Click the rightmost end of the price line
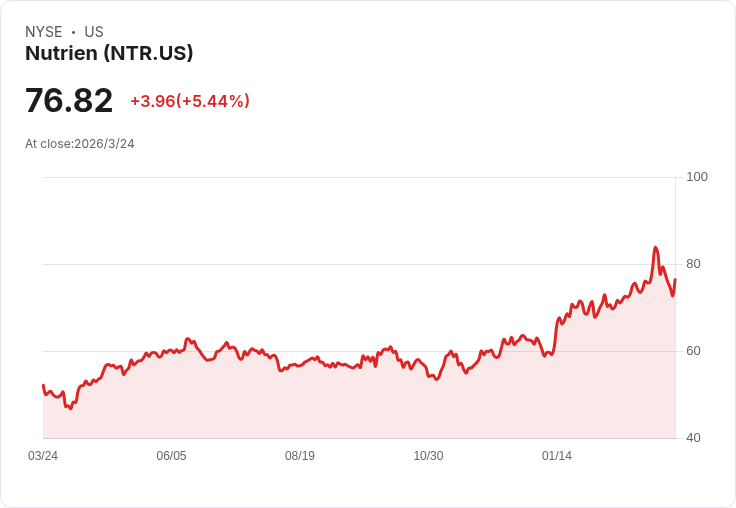 [x=675, y=280]
